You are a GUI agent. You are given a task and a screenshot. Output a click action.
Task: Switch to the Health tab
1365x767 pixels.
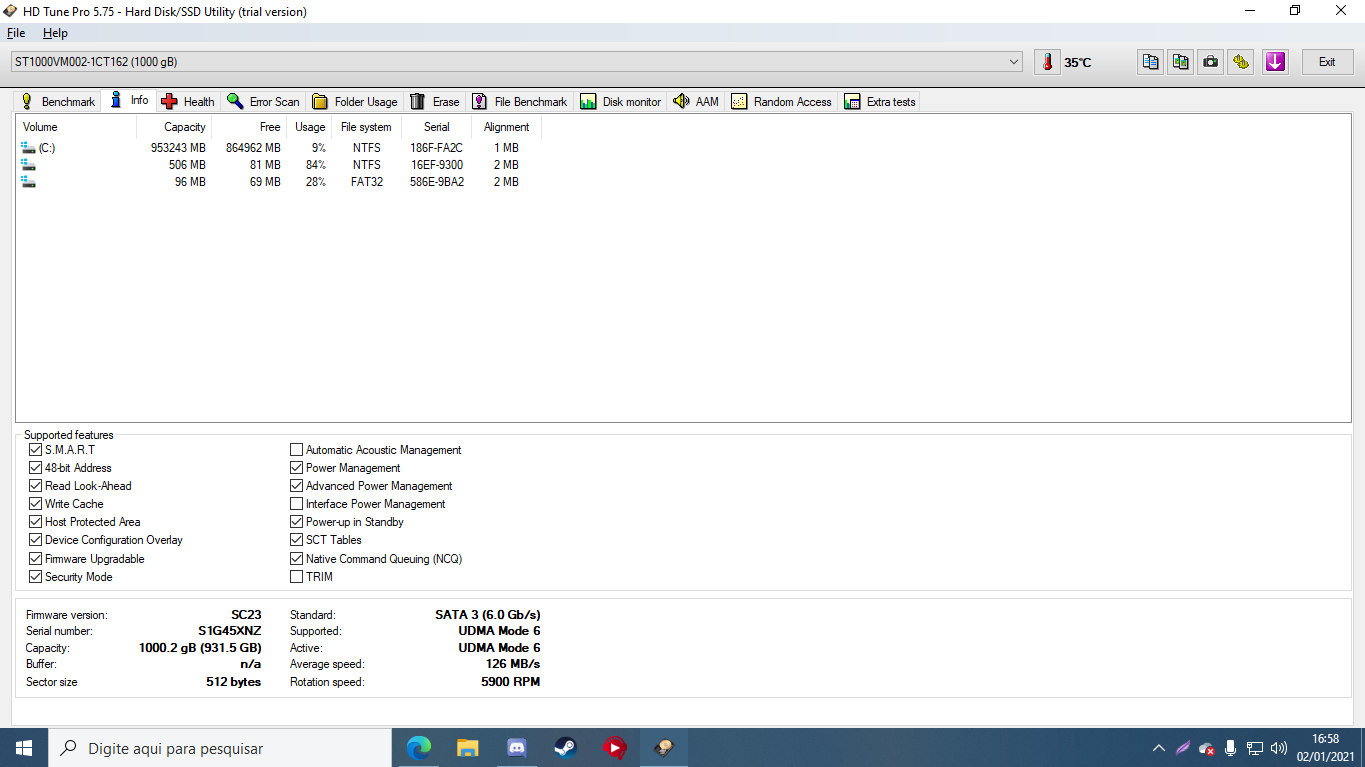pos(188,102)
